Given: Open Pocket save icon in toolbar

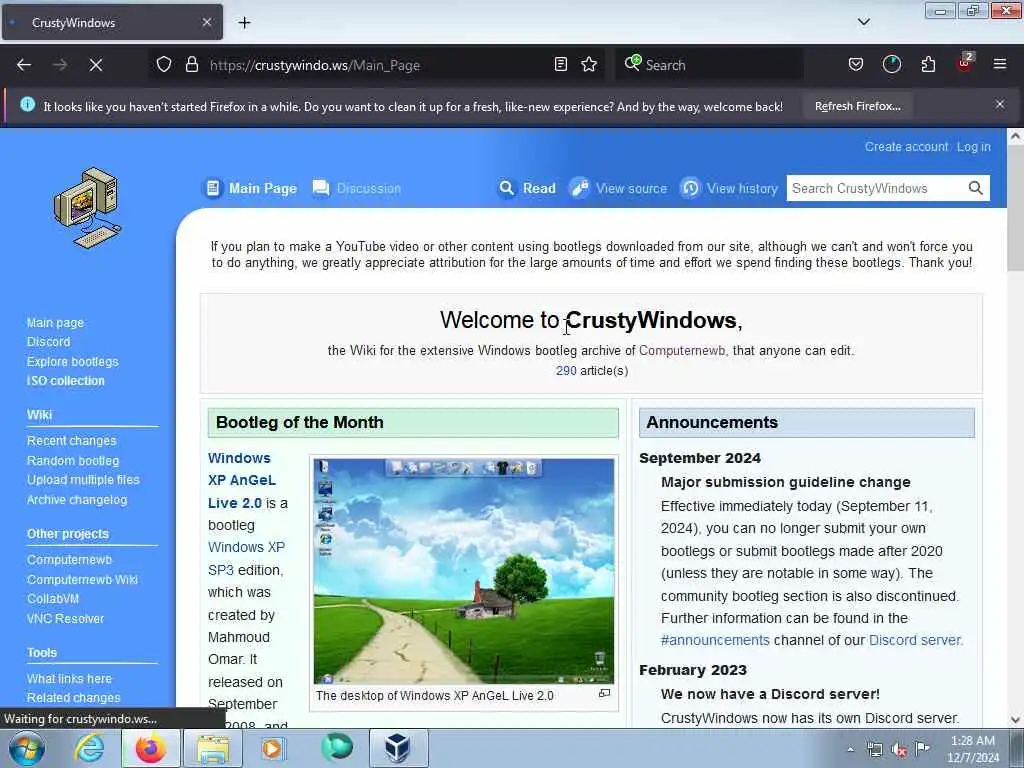Looking at the screenshot, I should click(x=856, y=64).
